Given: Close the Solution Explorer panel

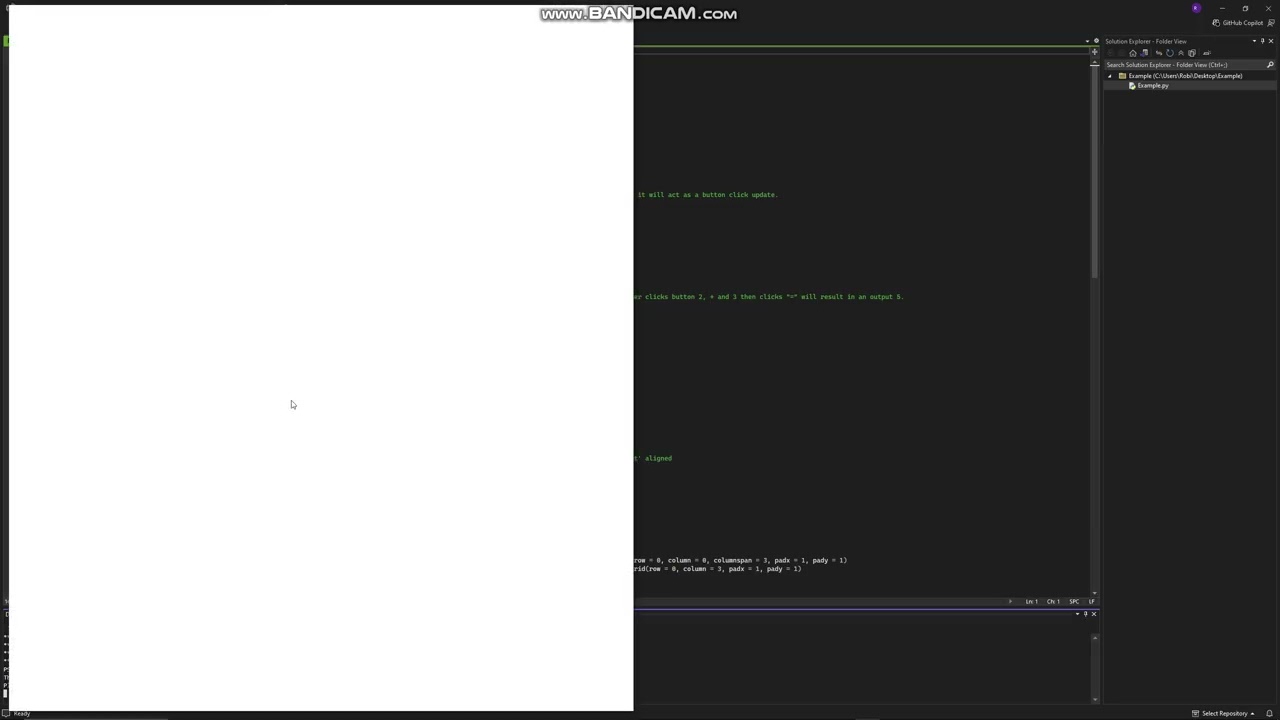Looking at the screenshot, I should click(x=1271, y=41).
